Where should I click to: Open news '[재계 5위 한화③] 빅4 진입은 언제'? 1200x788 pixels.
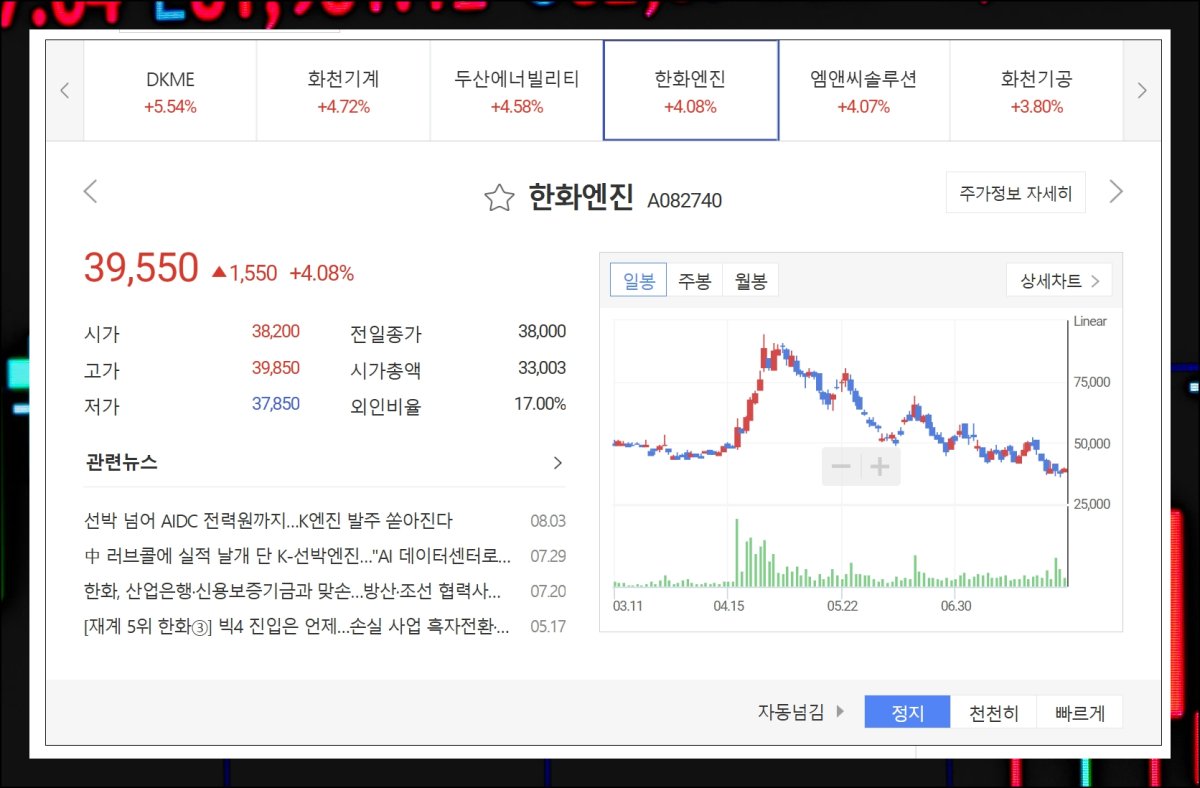297,627
